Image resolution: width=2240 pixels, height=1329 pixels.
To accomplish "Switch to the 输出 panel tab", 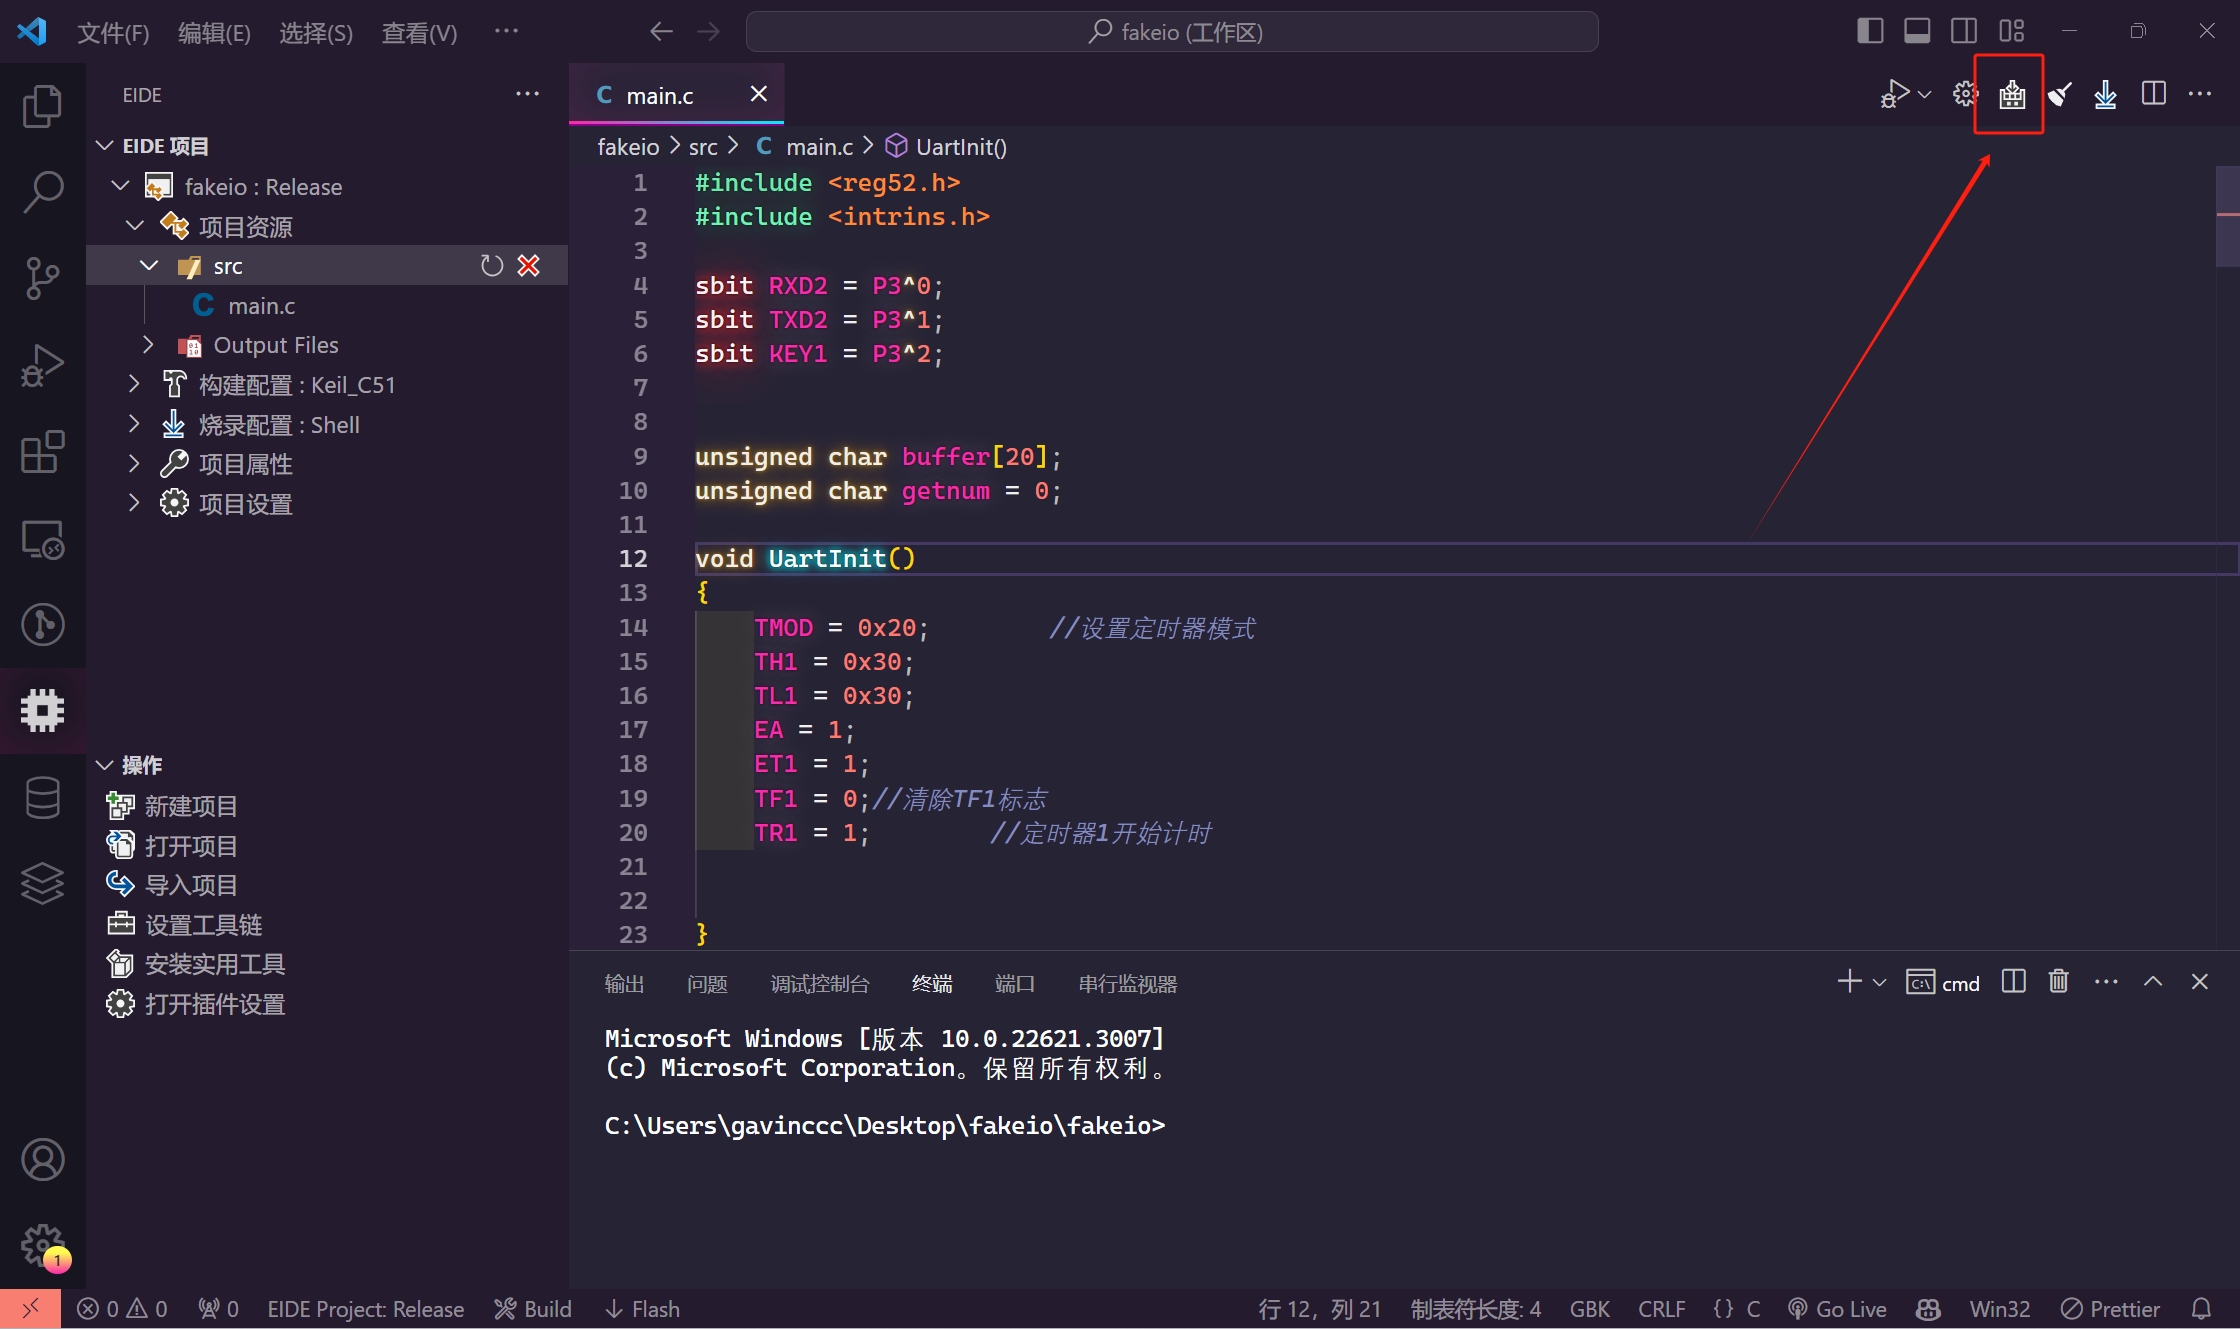I will tap(624, 984).
